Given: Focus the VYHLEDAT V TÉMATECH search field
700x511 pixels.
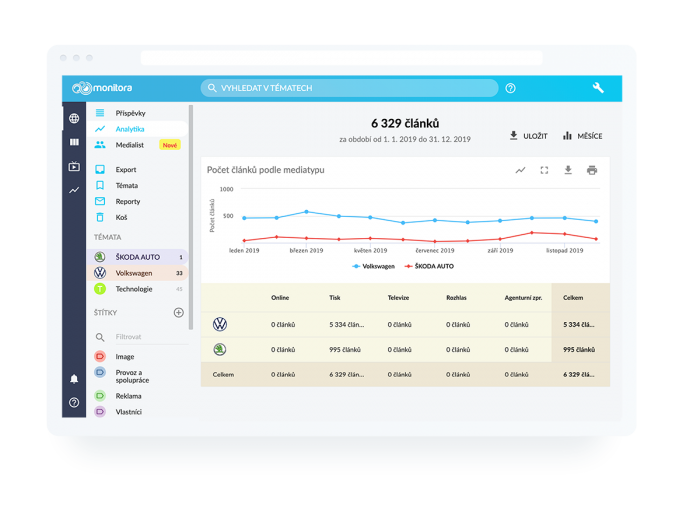Looking at the screenshot, I should click(x=350, y=88).
